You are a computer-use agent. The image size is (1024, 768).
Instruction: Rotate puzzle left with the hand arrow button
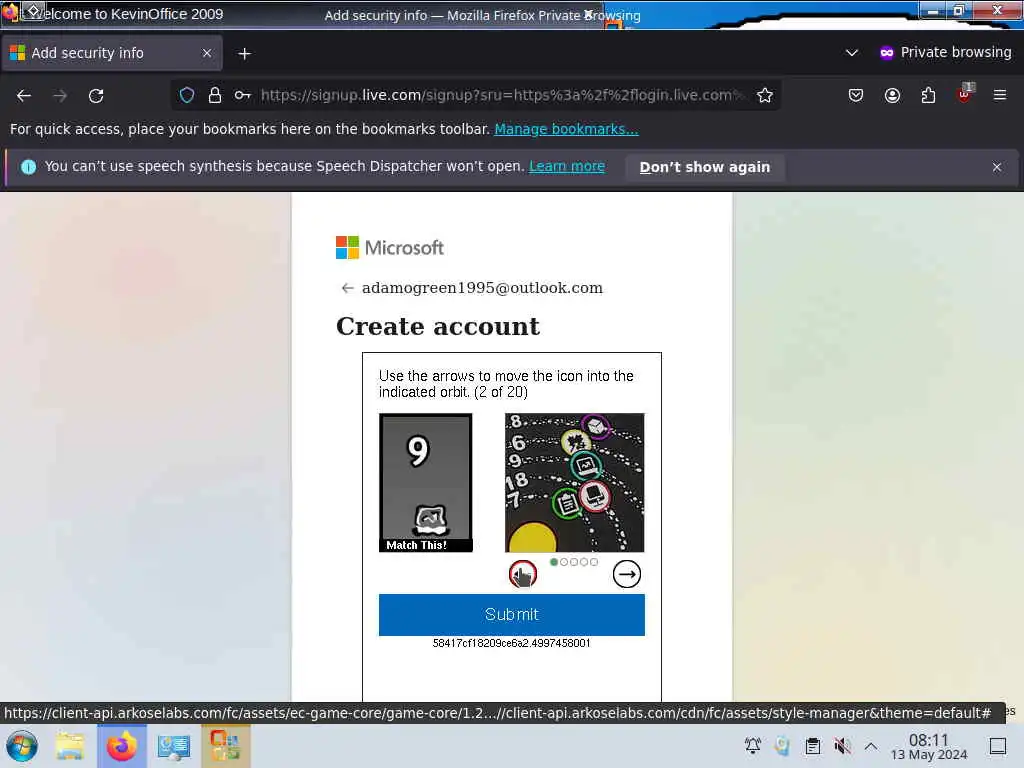[522, 575]
